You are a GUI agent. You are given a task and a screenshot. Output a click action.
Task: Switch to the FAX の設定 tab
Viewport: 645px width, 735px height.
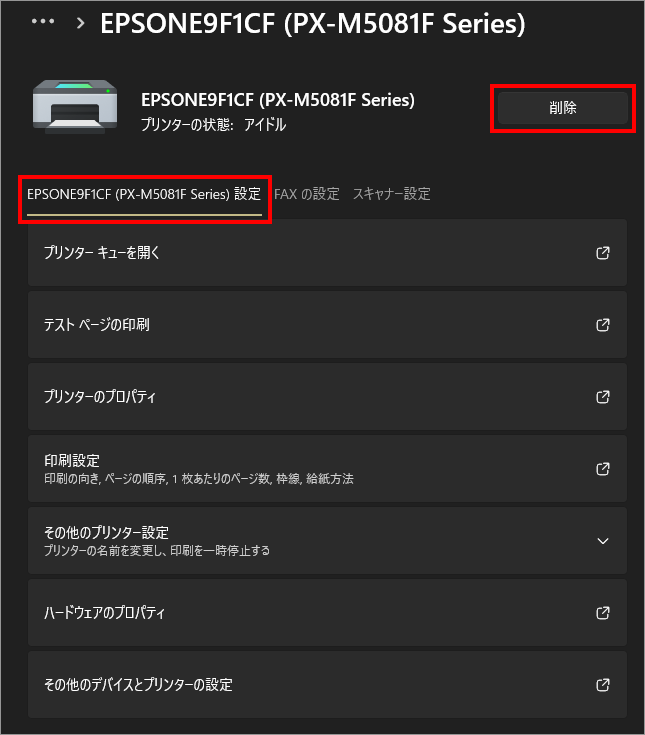tap(307, 194)
